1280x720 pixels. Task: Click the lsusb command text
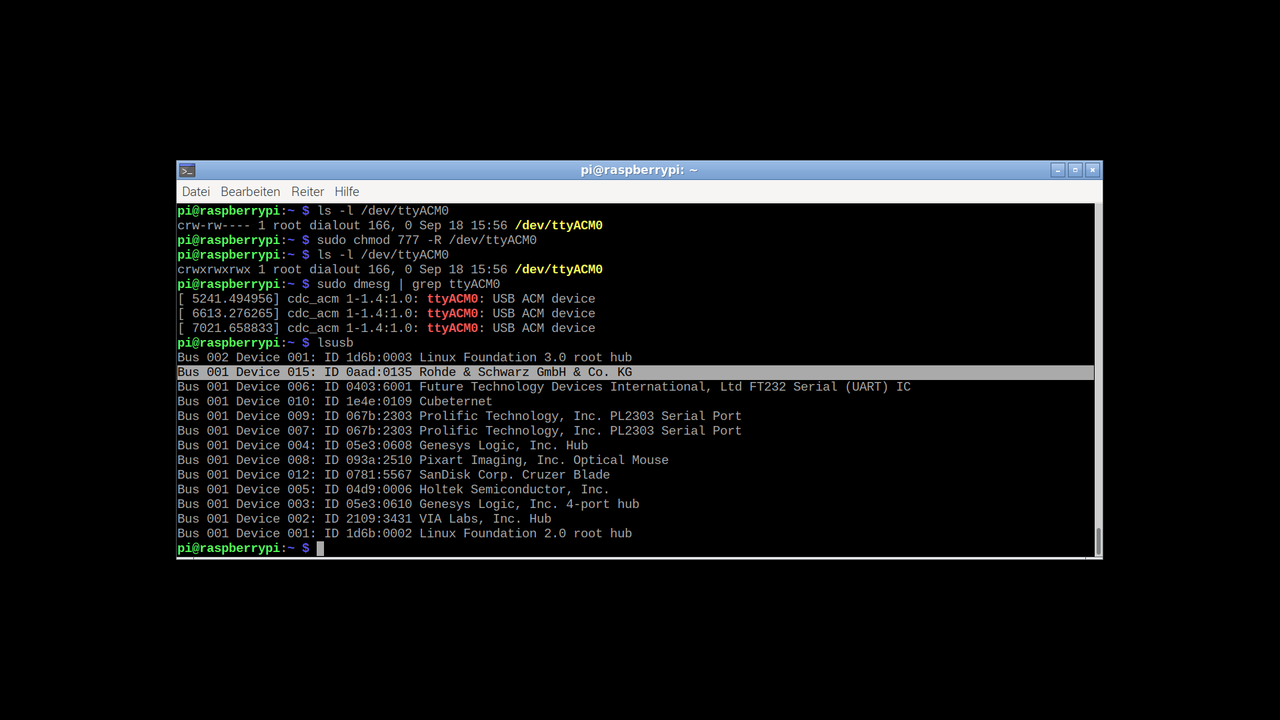click(x=335, y=343)
